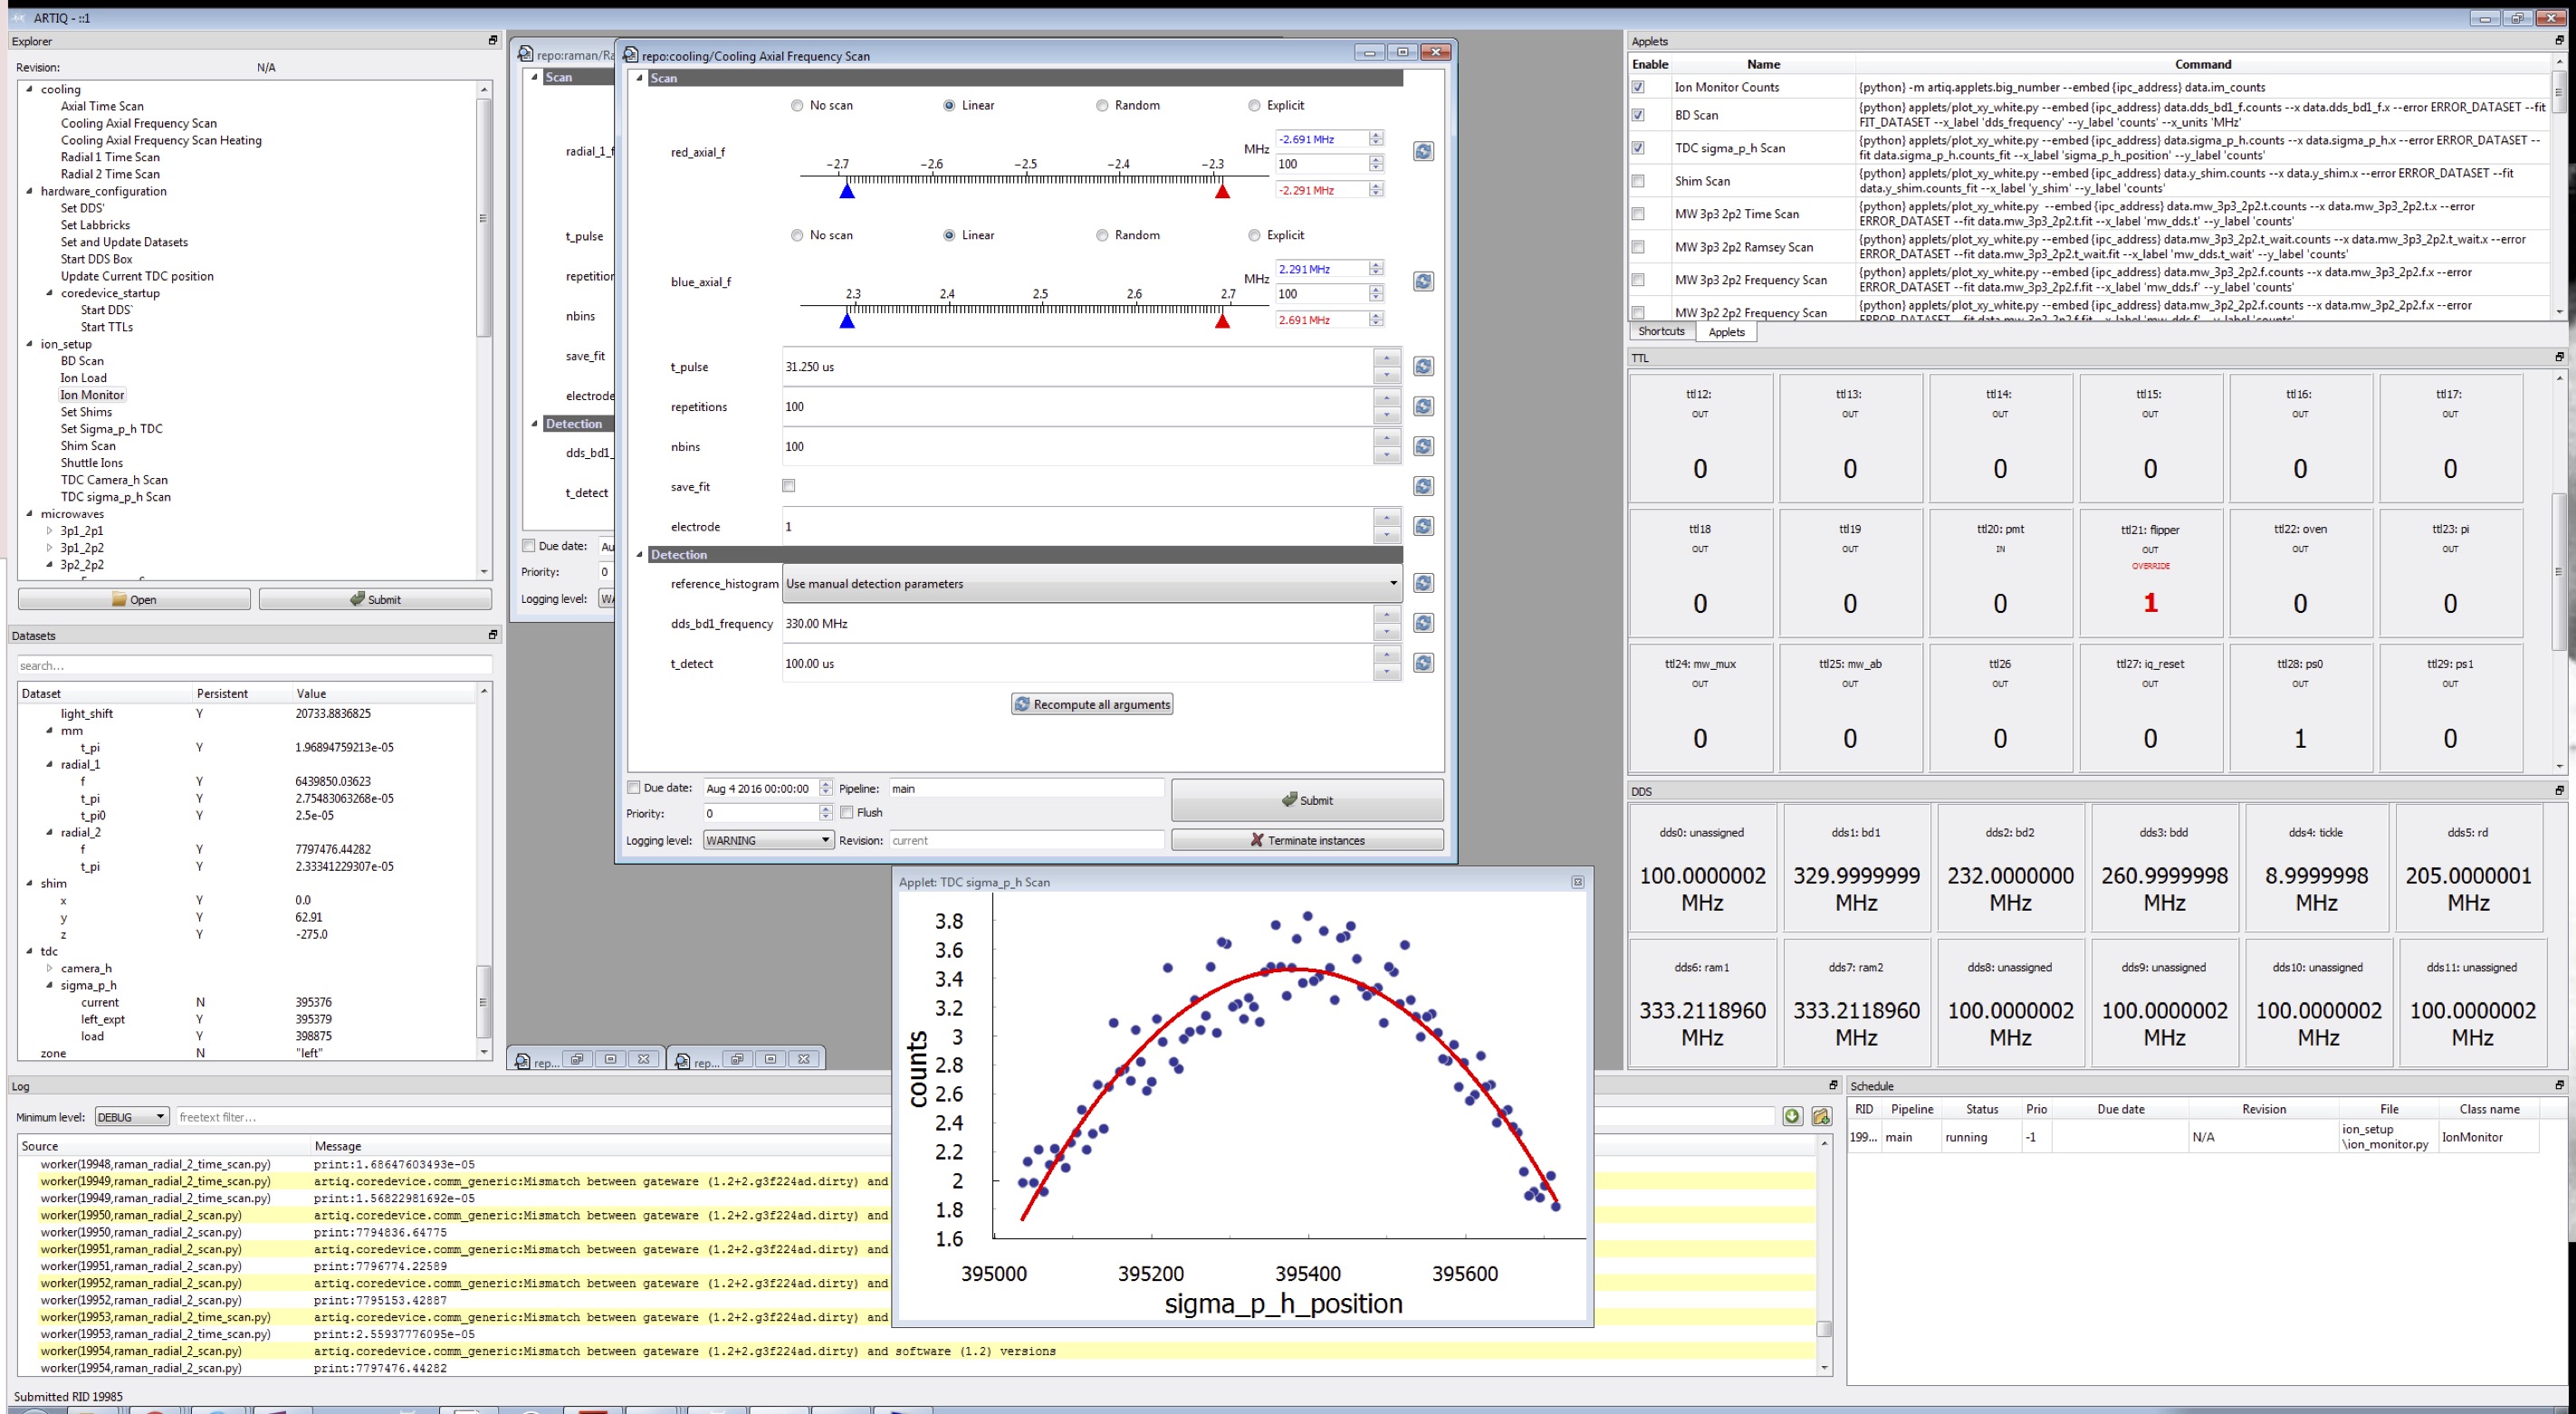Expand the cooling tree item in Explorer
2576x1414 pixels.
[30, 89]
